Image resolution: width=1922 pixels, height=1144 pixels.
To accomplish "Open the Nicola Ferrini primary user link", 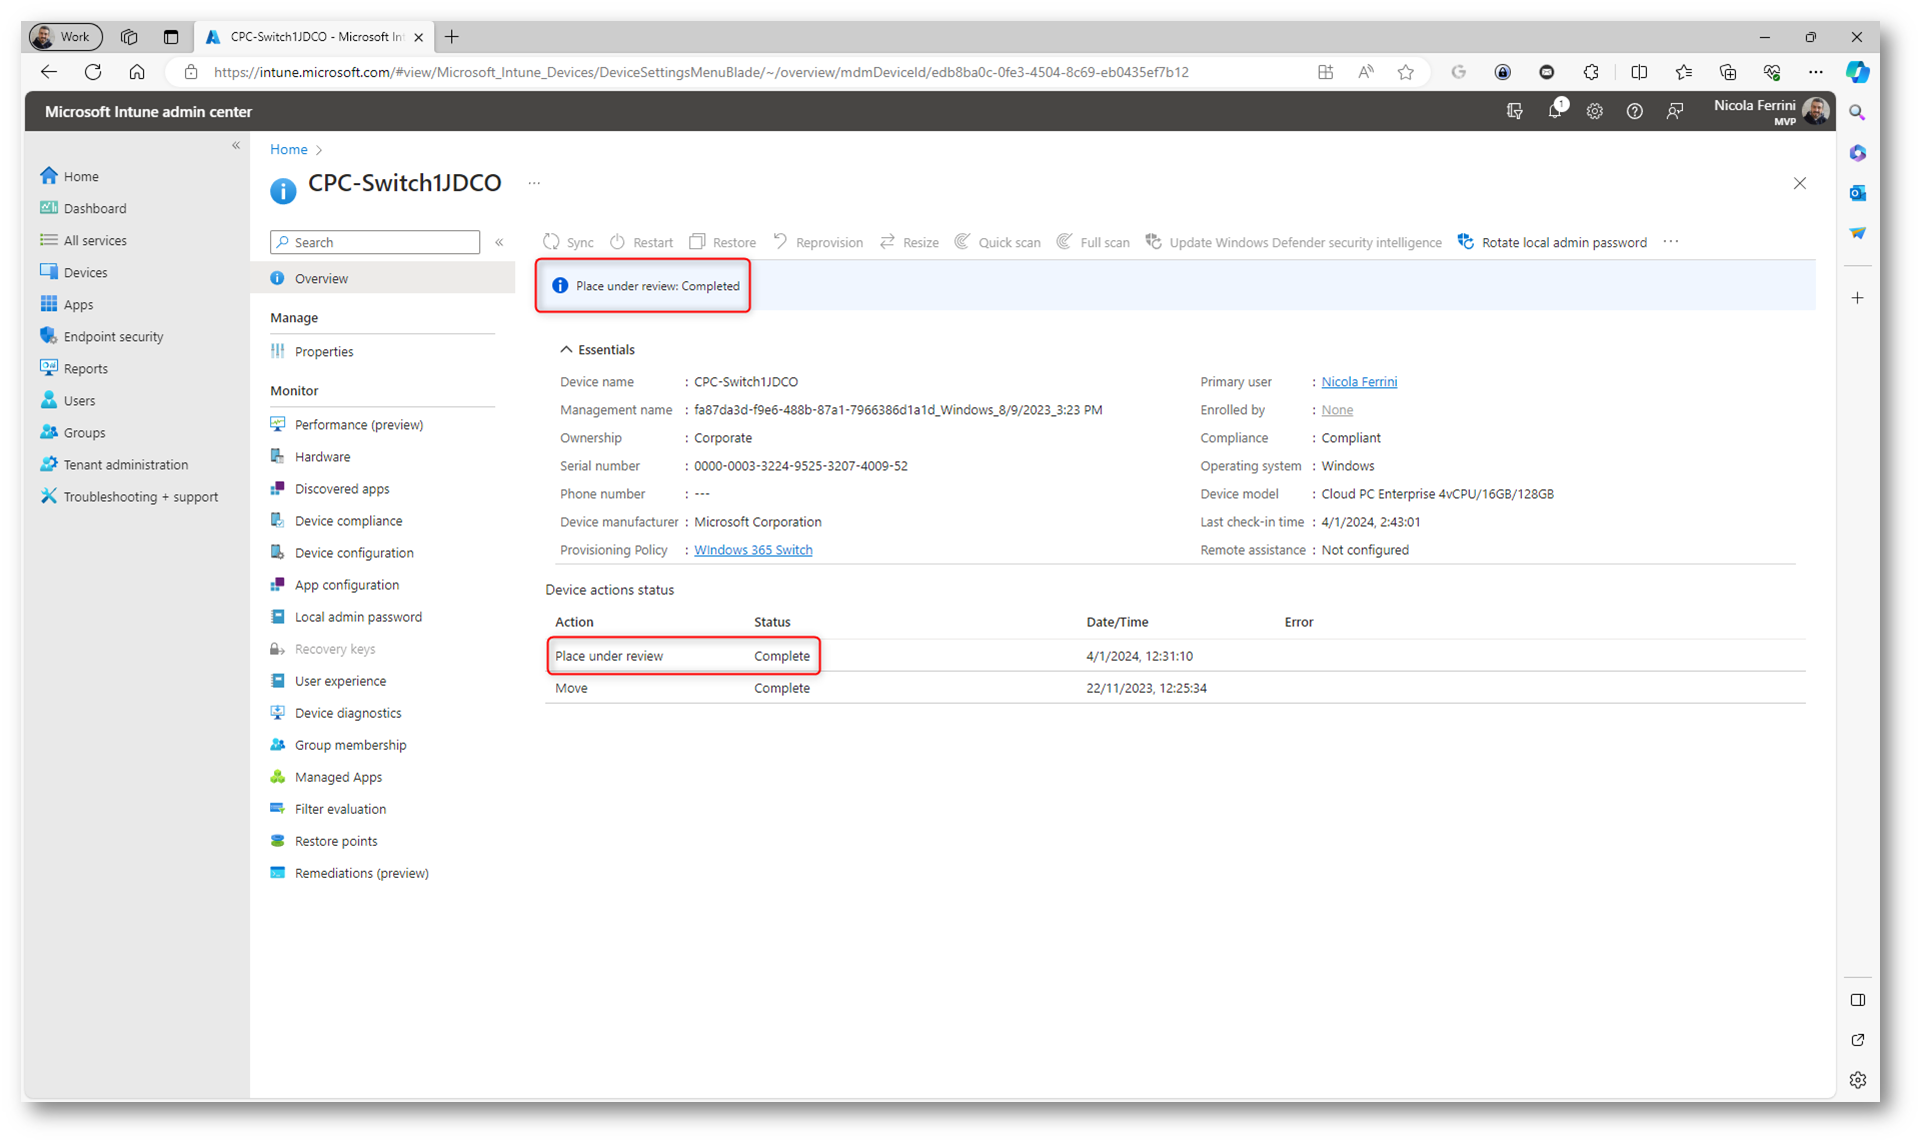I will [1359, 382].
